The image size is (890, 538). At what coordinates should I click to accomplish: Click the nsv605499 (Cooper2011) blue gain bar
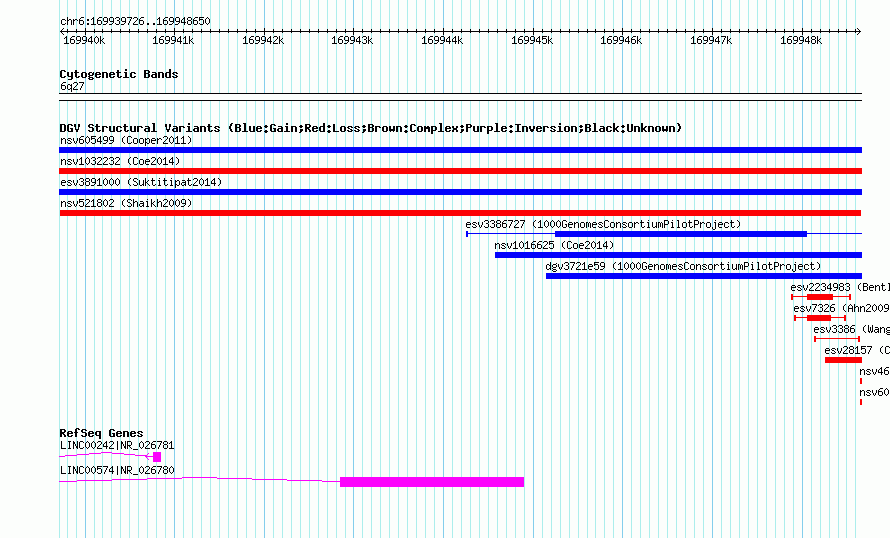click(460, 150)
